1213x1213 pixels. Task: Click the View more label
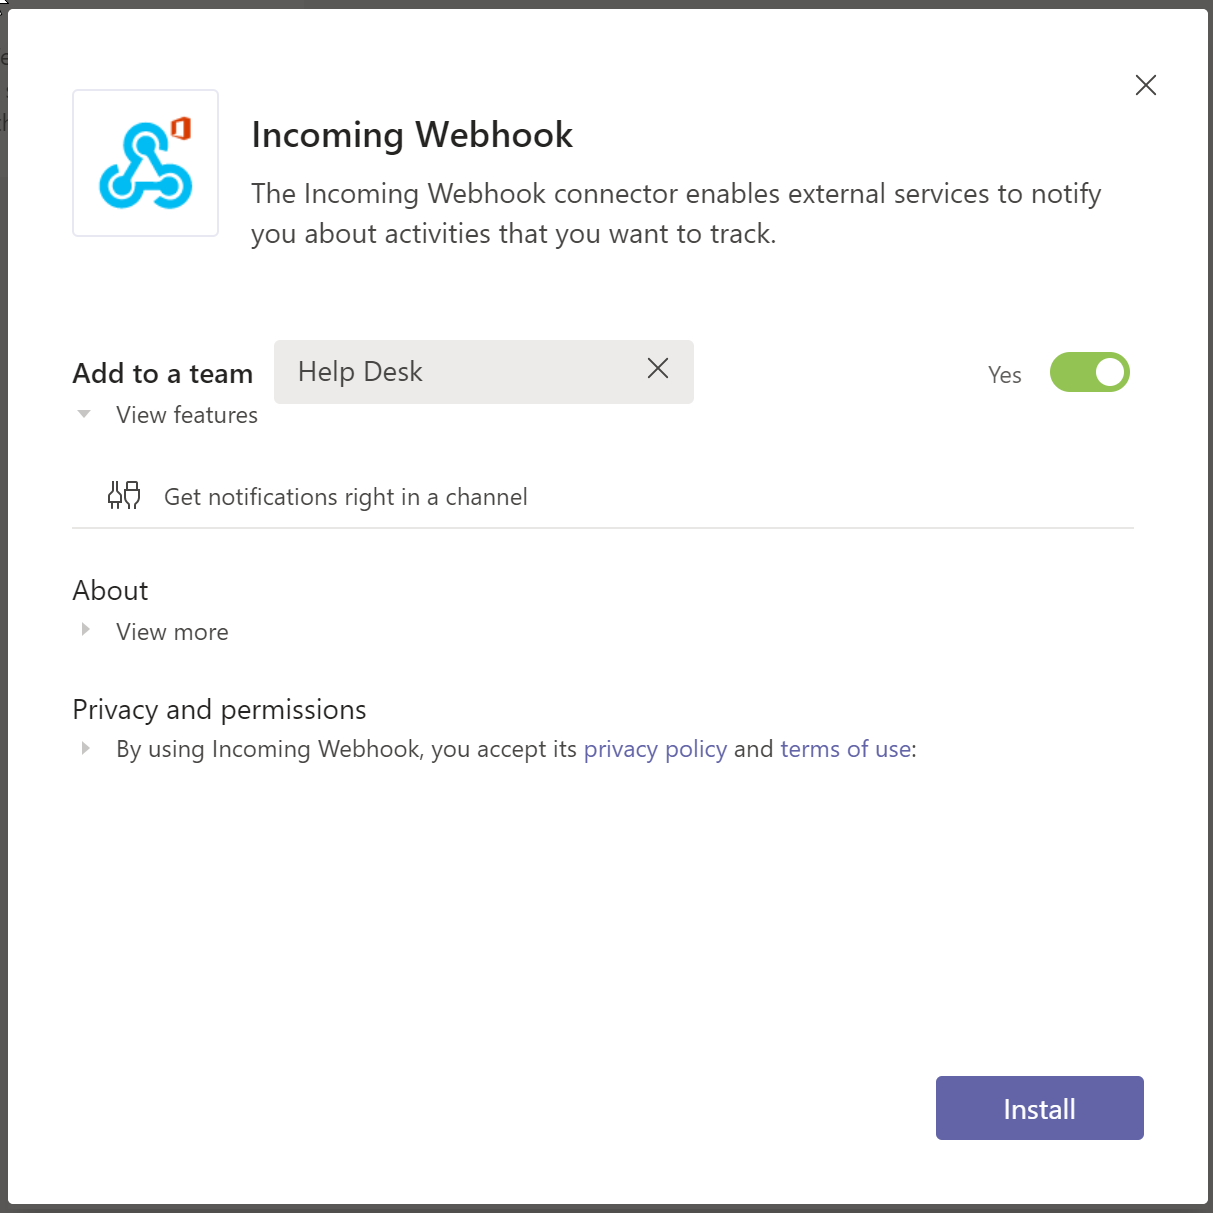click(x=172, y=632)
